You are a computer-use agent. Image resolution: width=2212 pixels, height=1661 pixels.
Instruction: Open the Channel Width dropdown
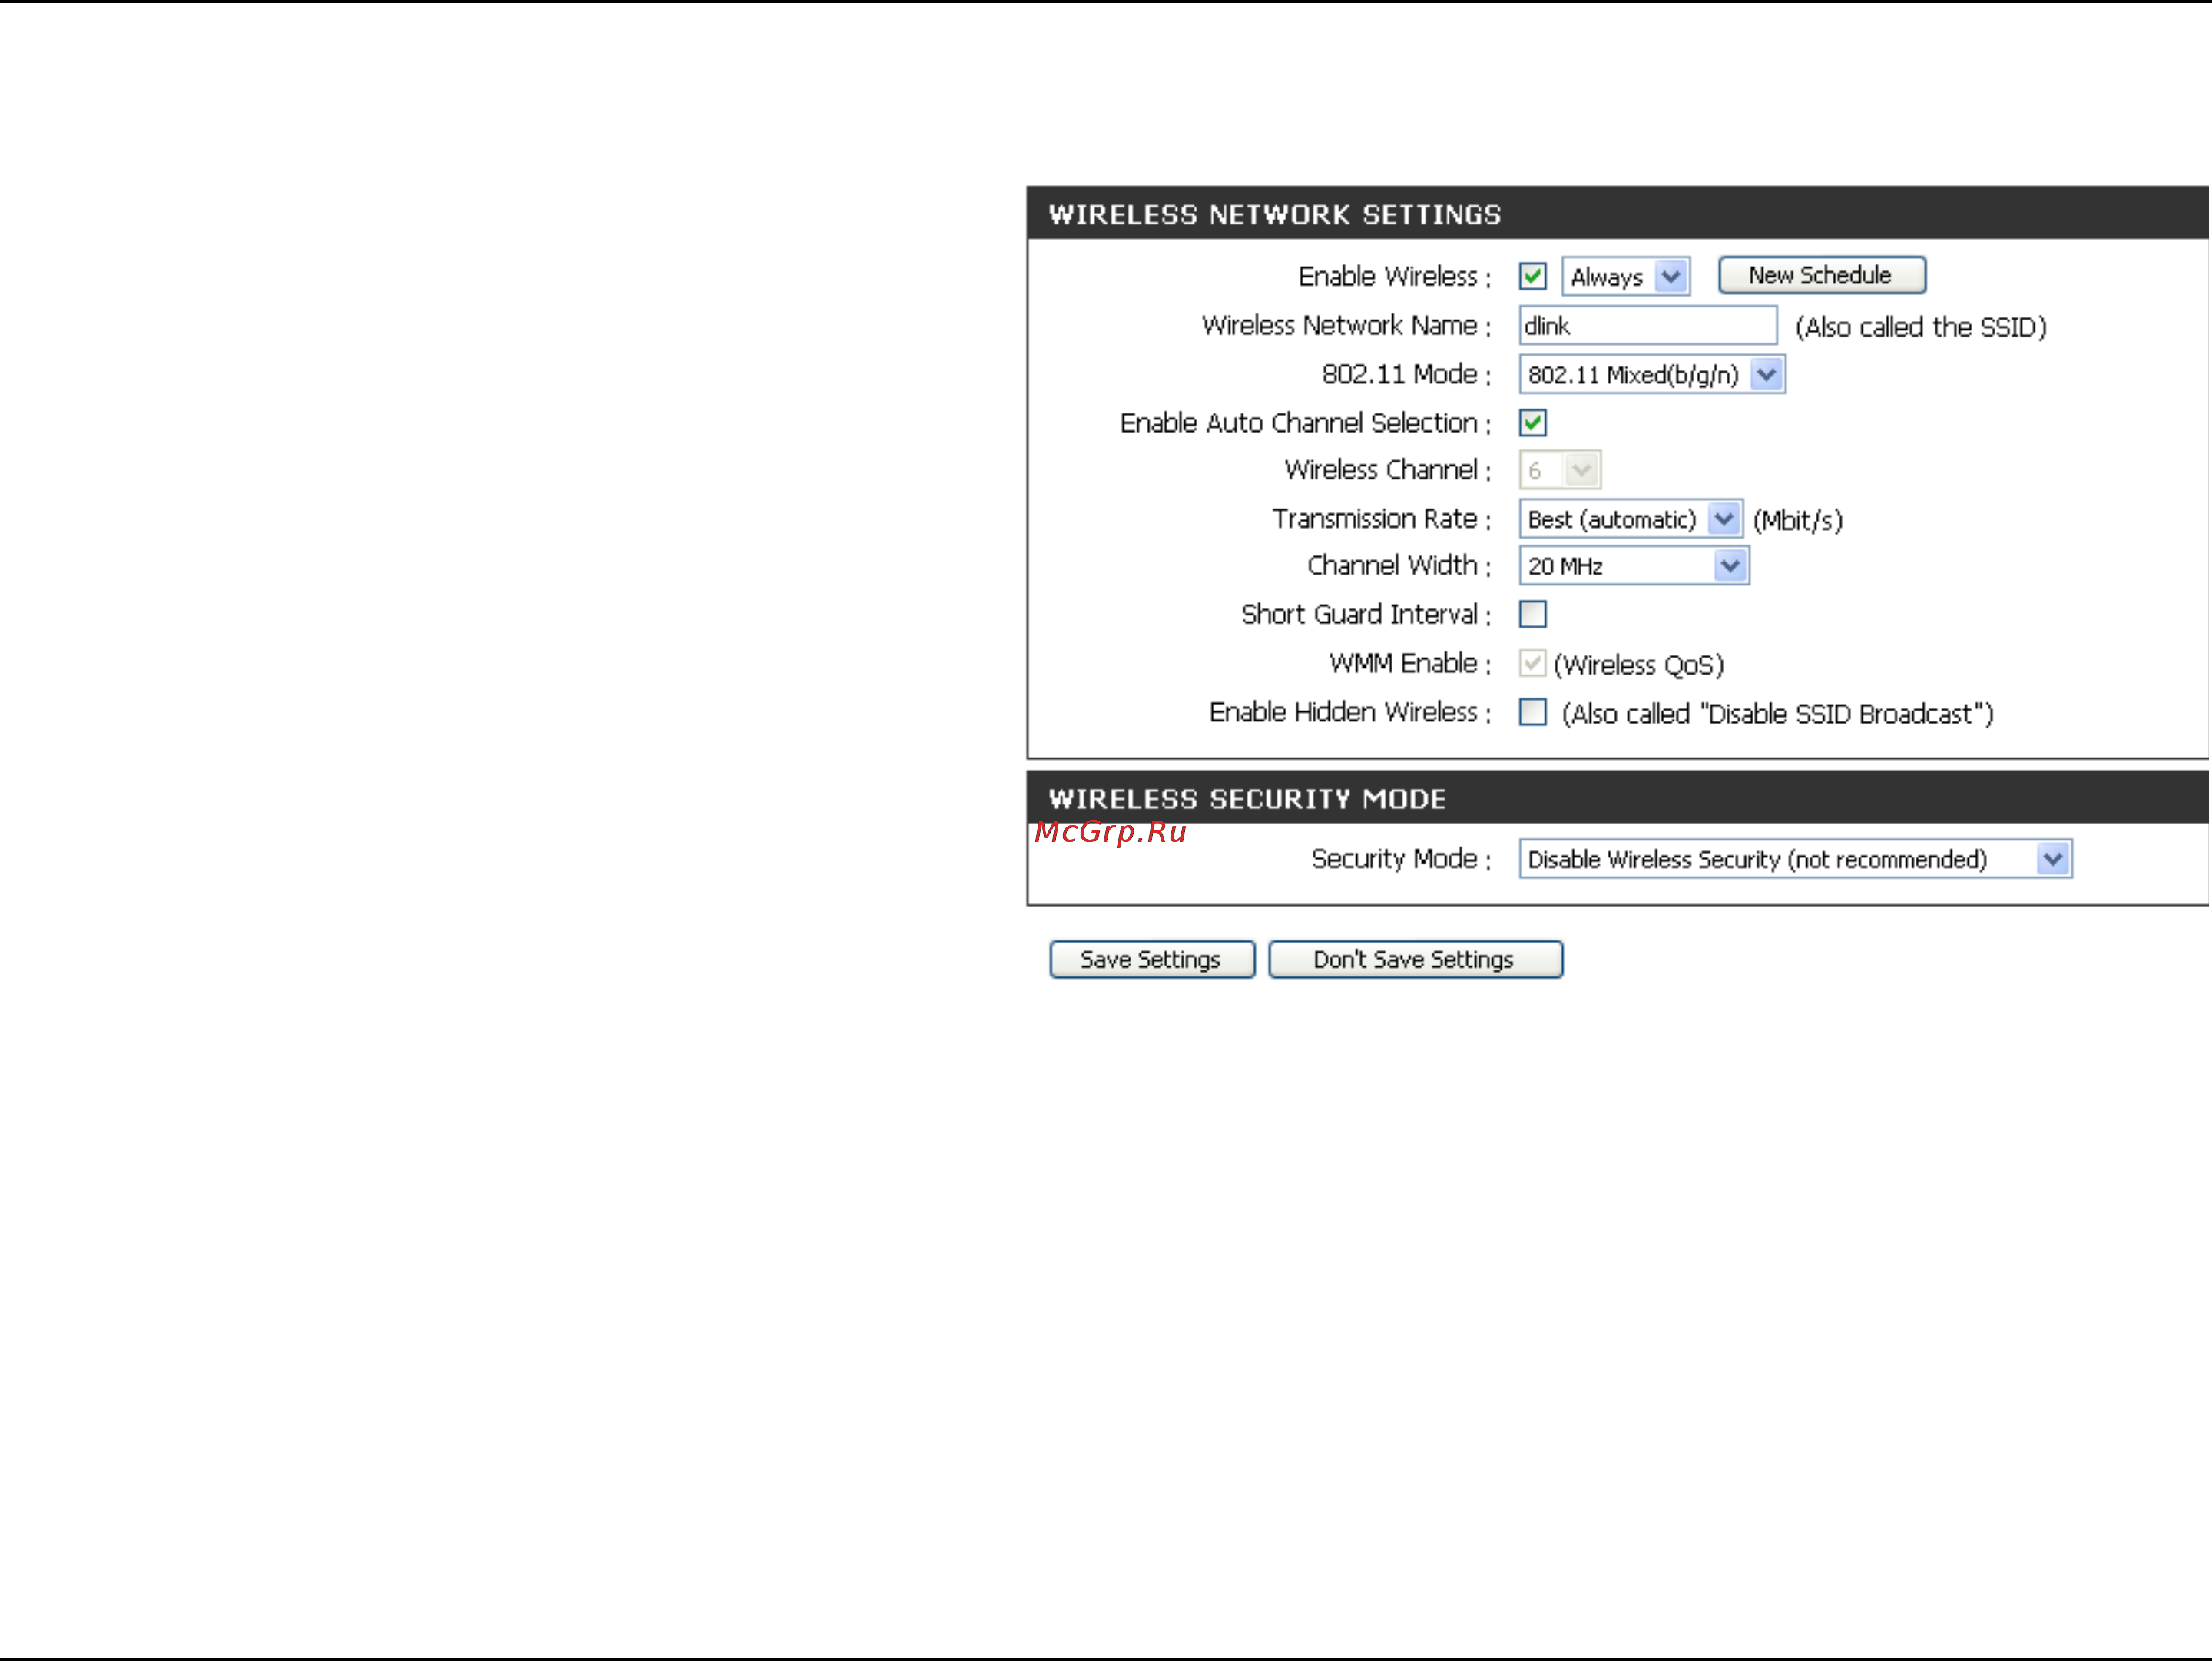[x=1634, y=566]
